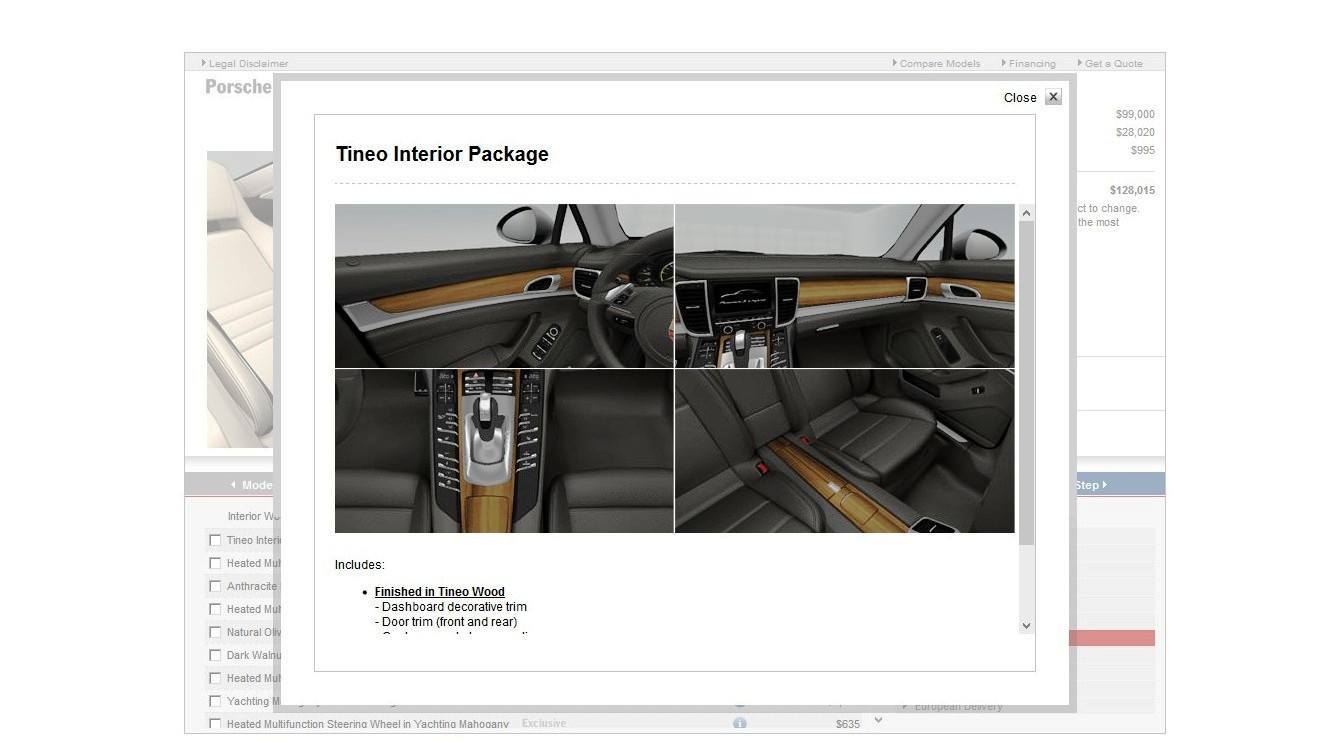Screen dimensions: 1326x742
Task: Tick the Tineo Interior checkbox
Action: click(x=215, y=540)
